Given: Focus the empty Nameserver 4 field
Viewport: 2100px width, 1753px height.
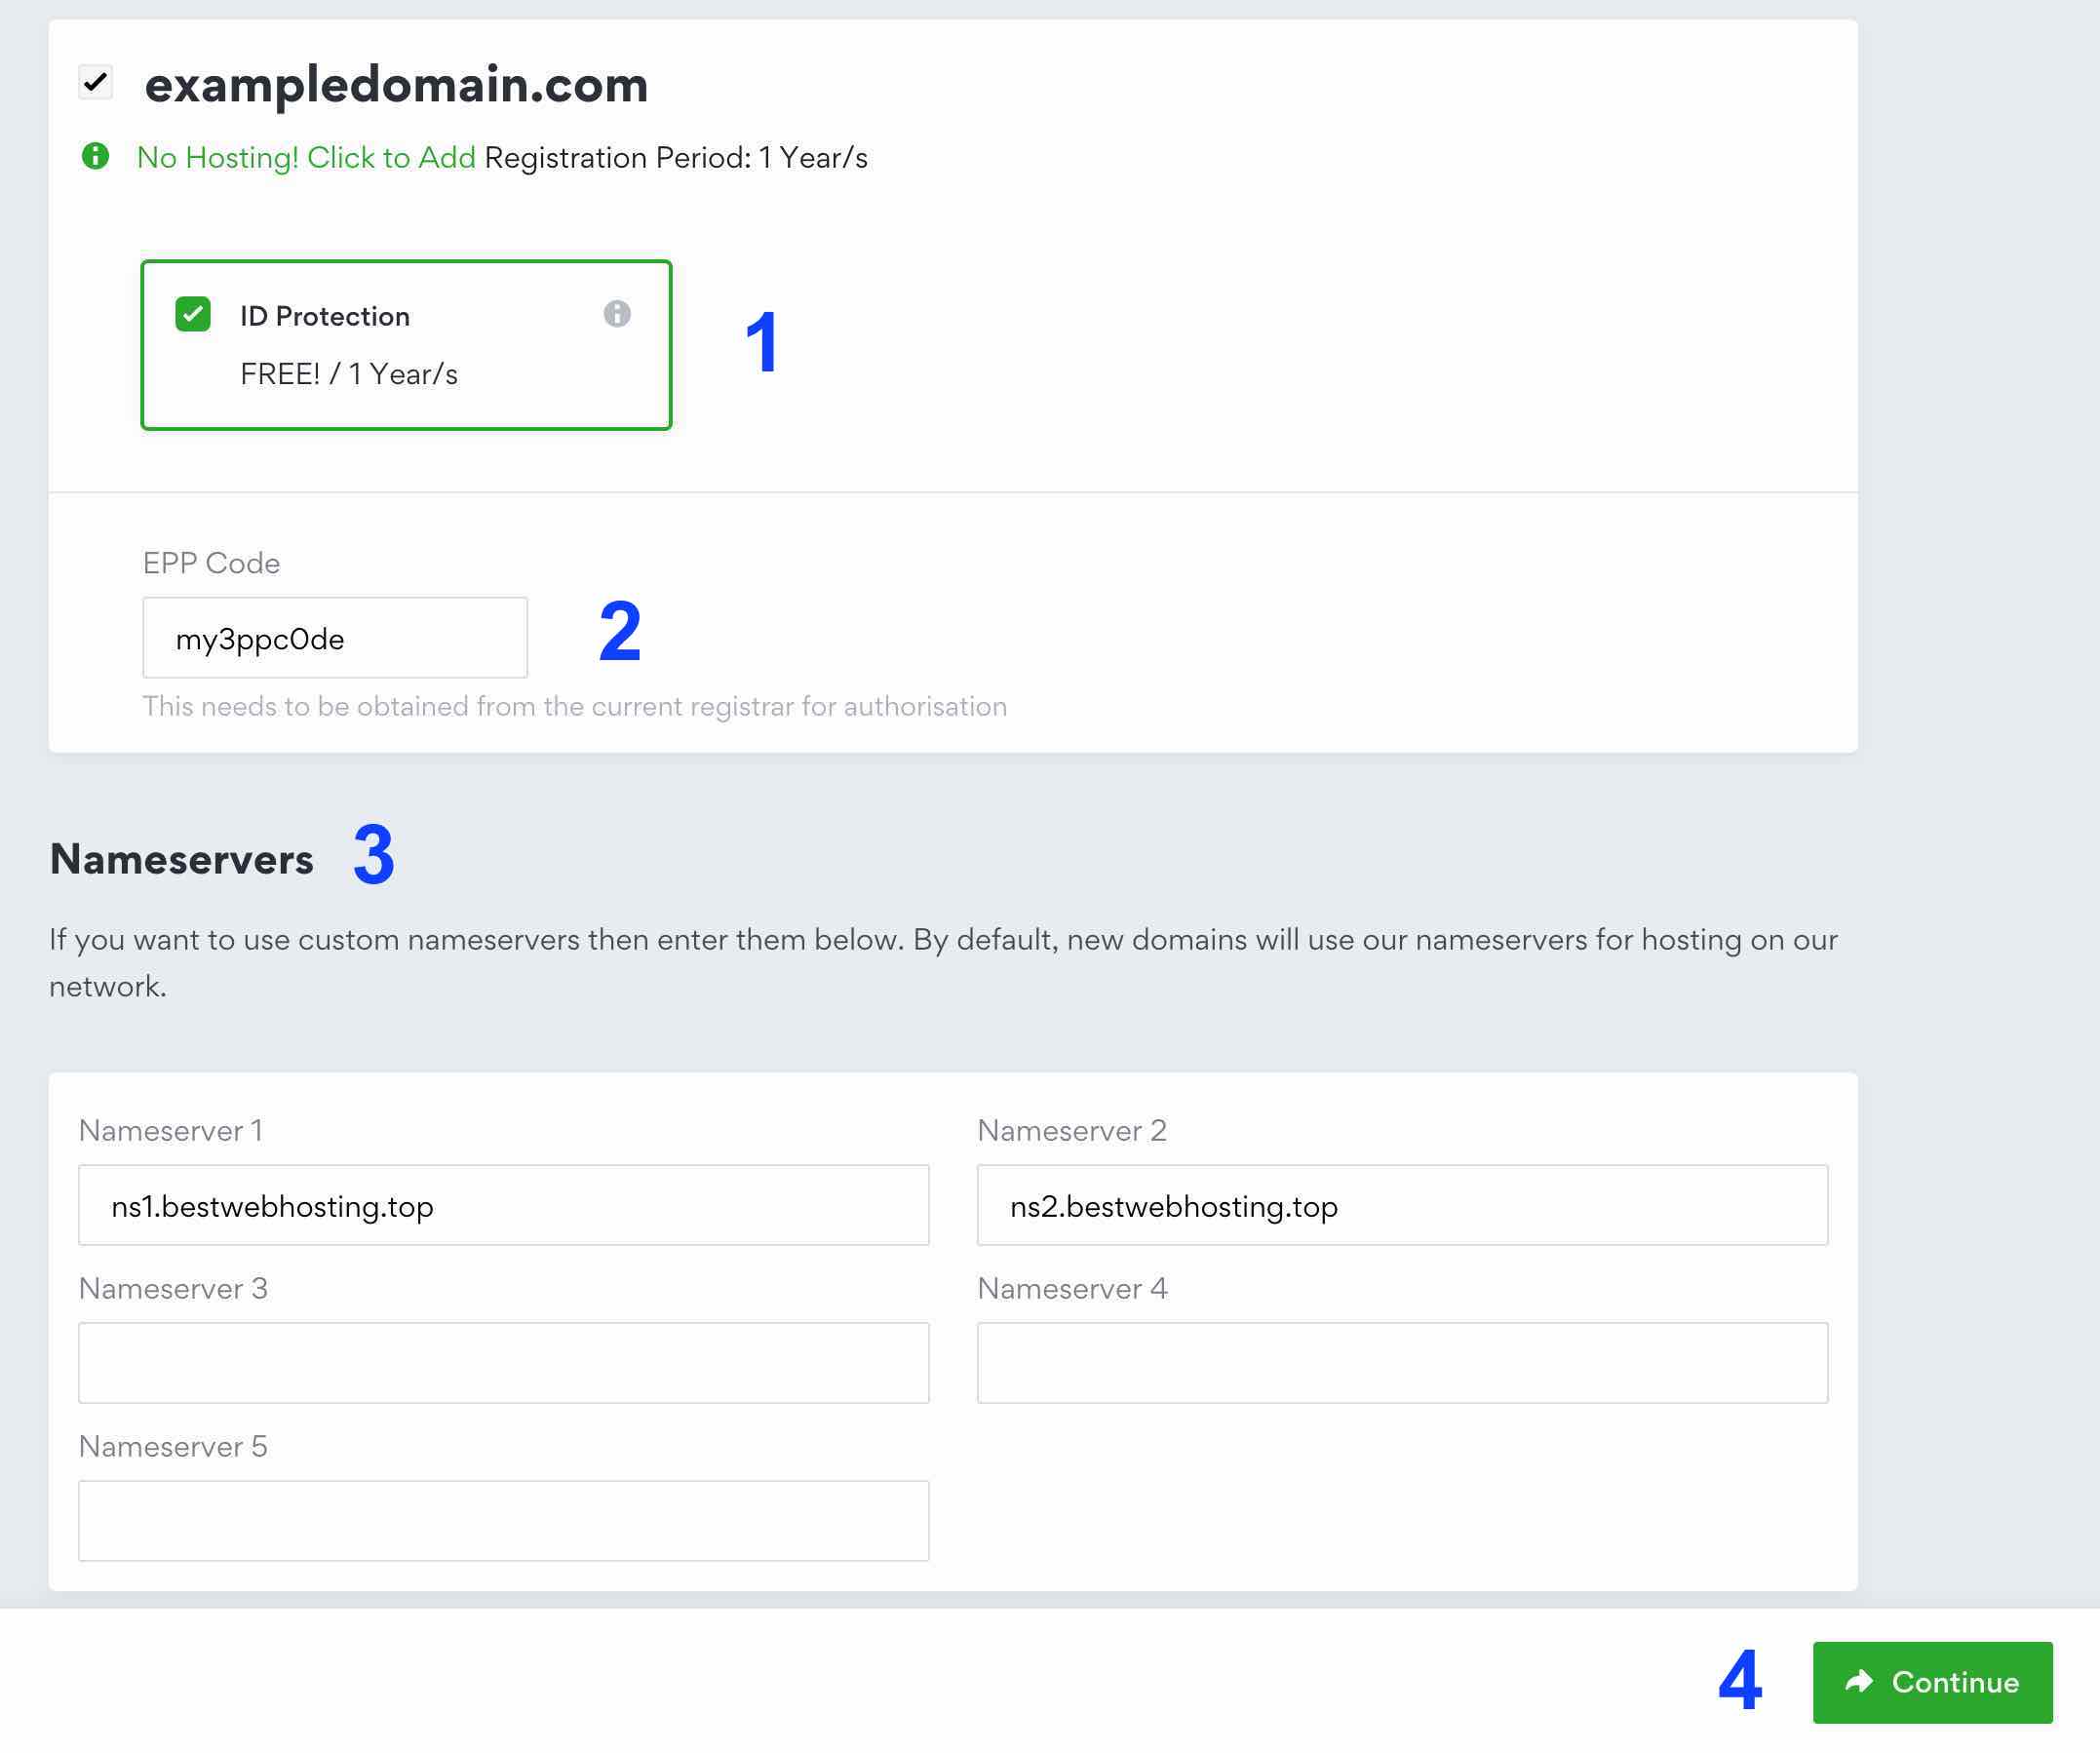Looking at the screenshot, I should (1402, 1363).
